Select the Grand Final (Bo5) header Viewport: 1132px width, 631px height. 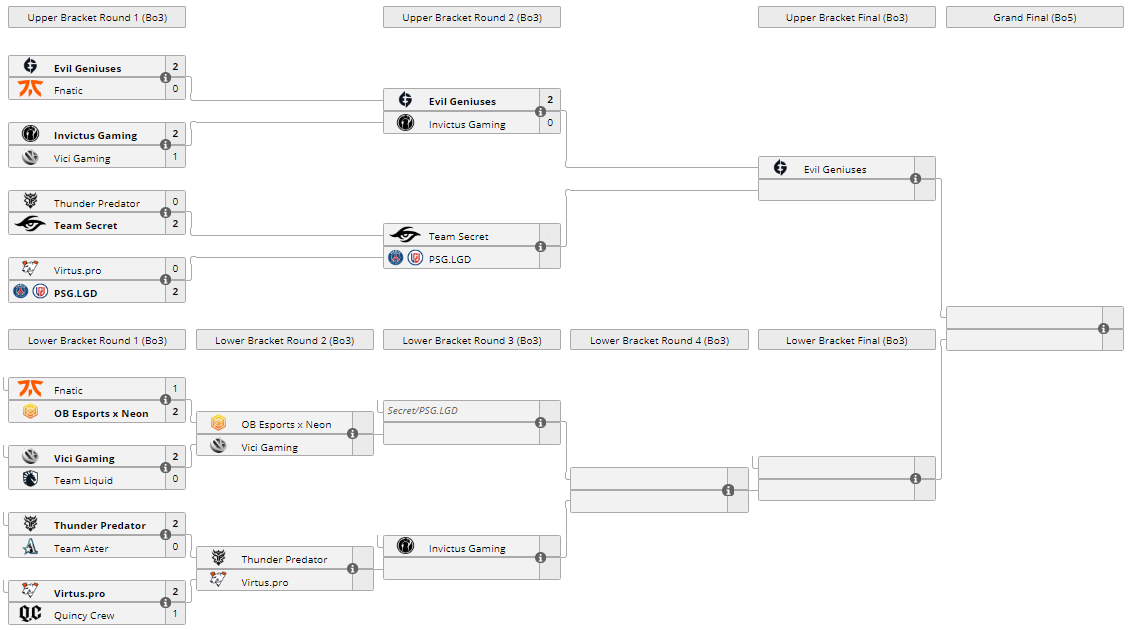[x=1034, y=17]
